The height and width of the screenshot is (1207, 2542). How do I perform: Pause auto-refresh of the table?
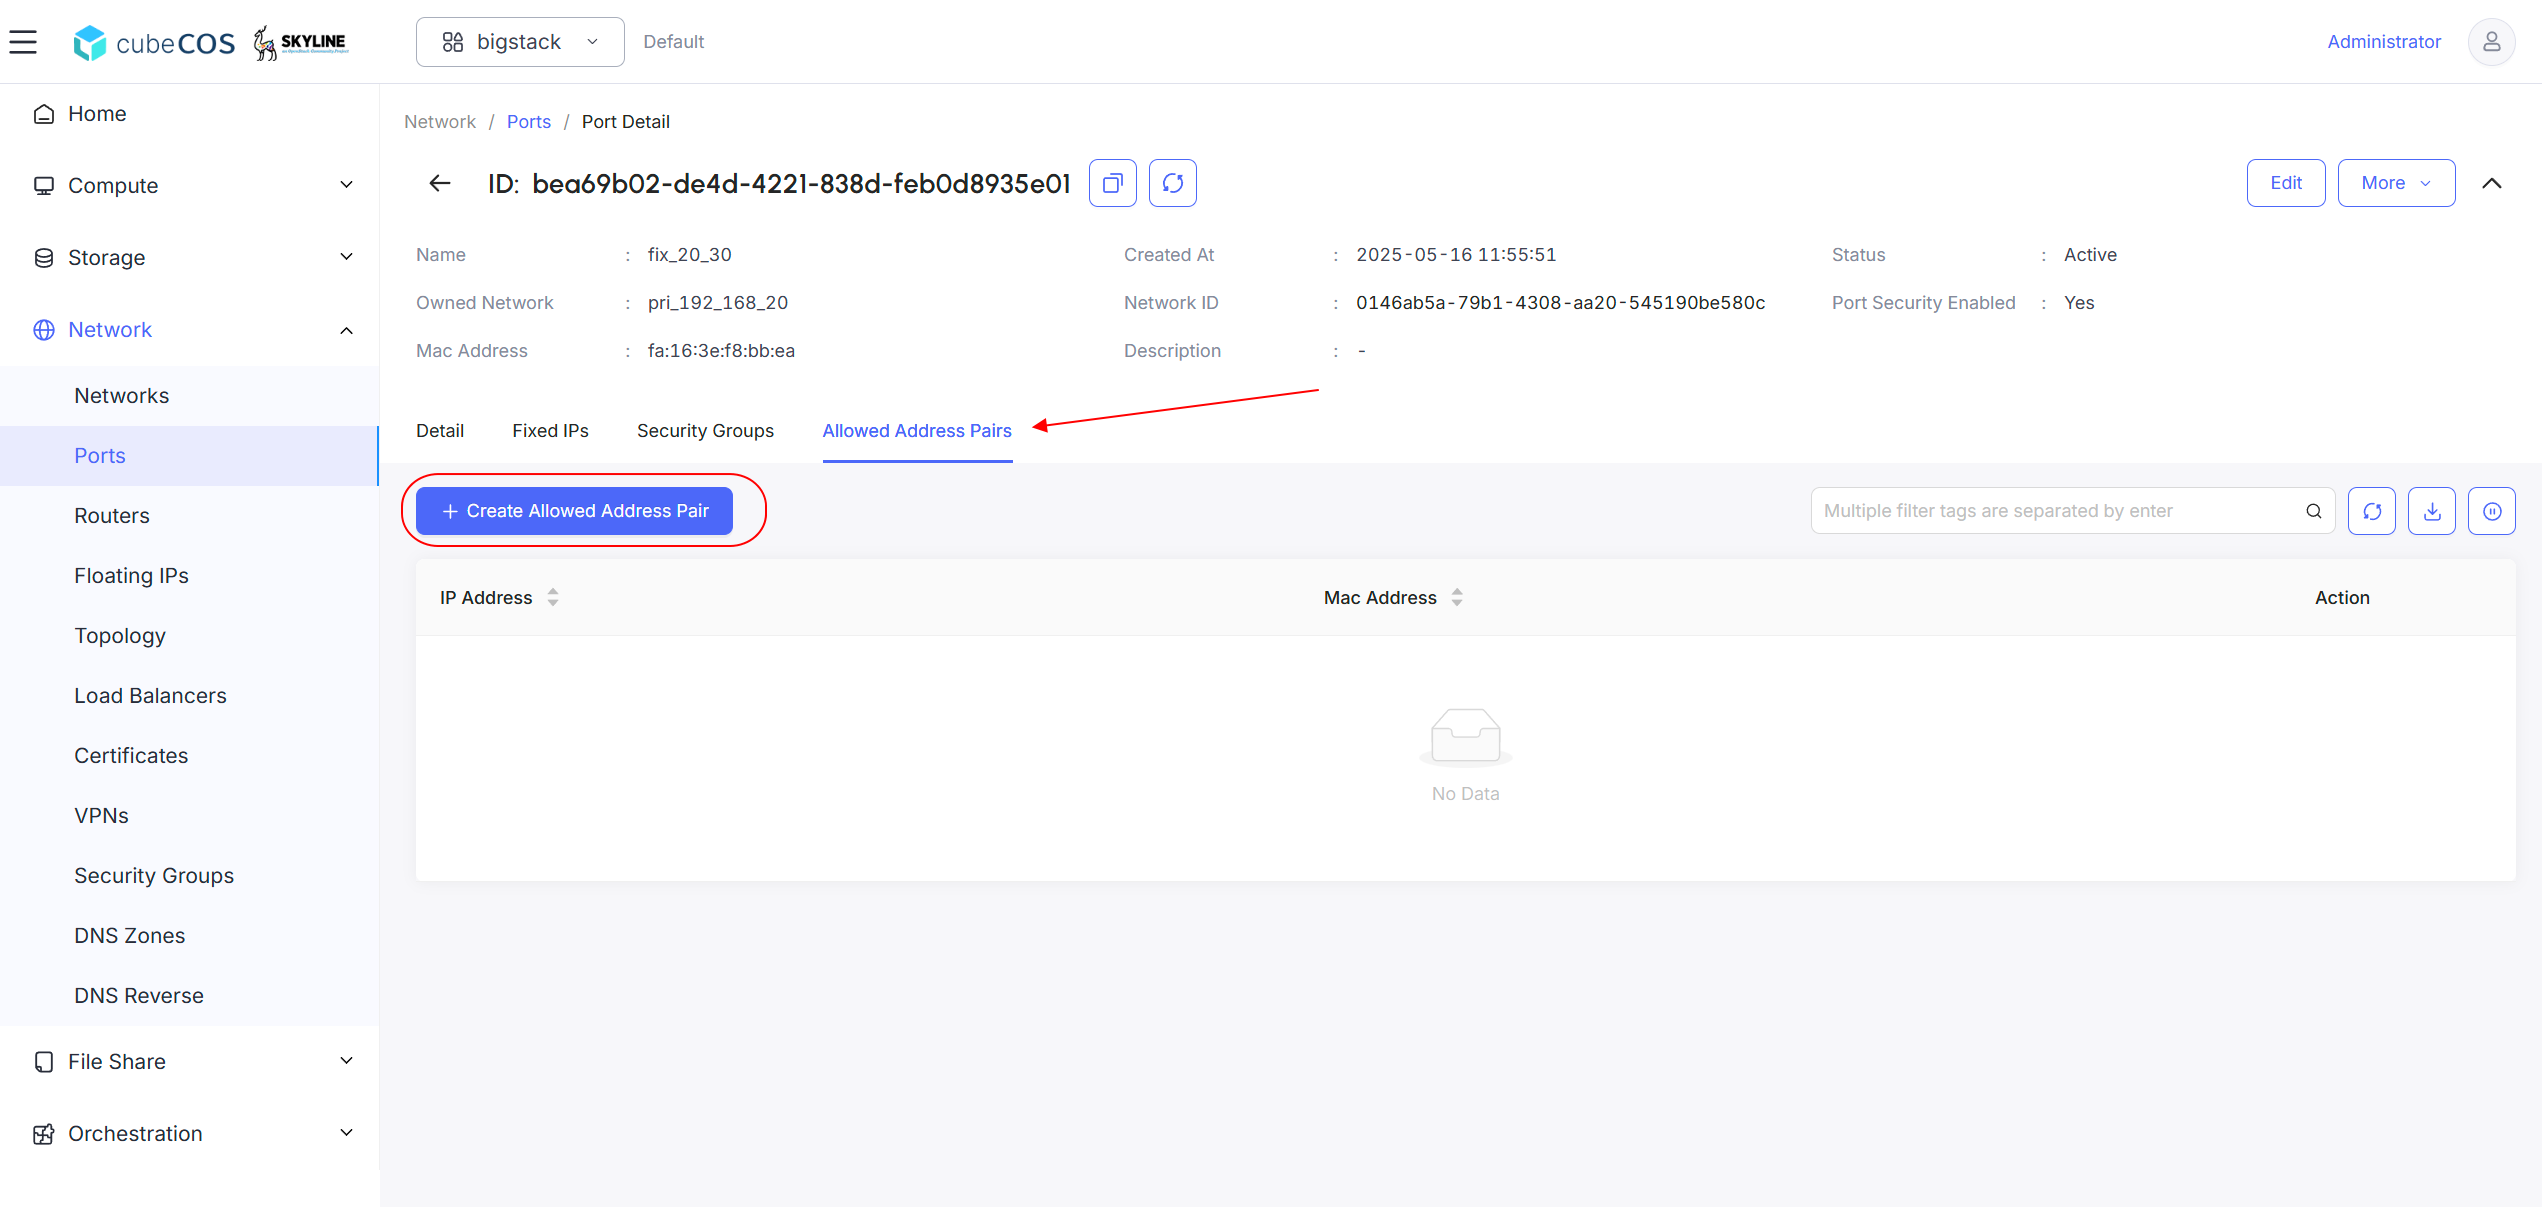[2491, 511]
